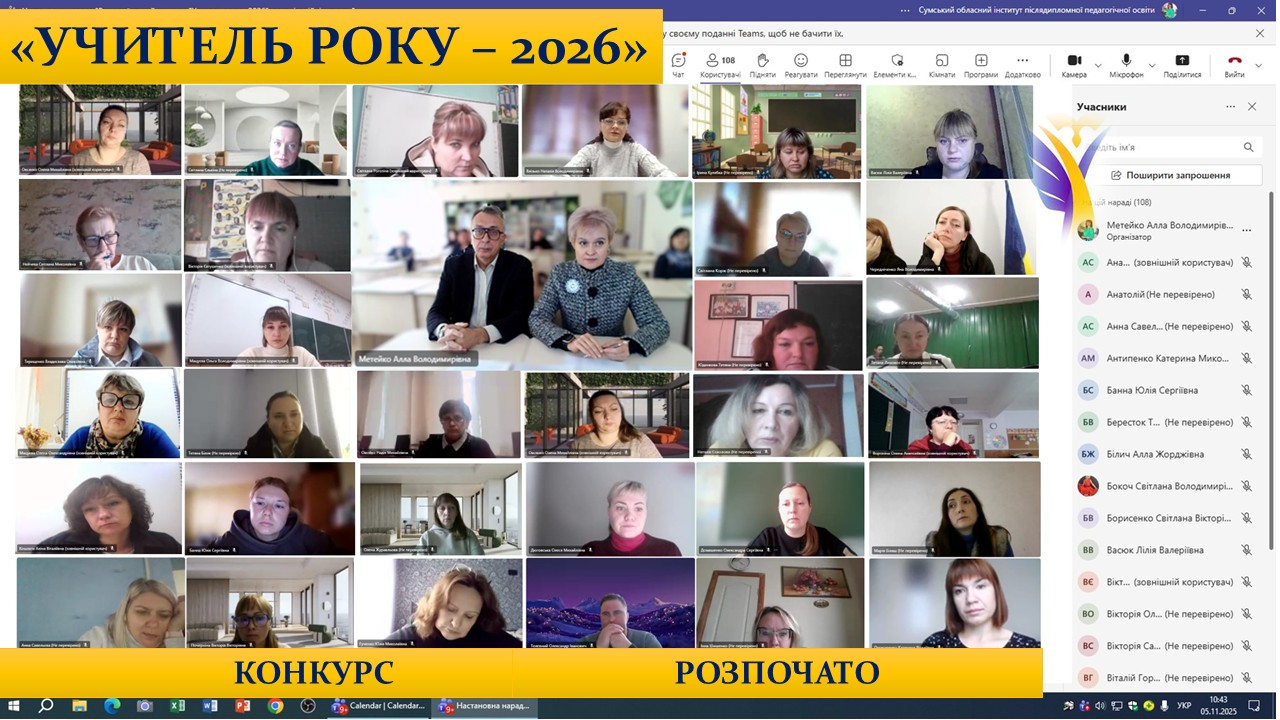The width and height of the screenshot is (1280, 720).
Task: Click muted mic icon beside Білич Алла Жорджівна
Action: click(x=1246, y=454)
